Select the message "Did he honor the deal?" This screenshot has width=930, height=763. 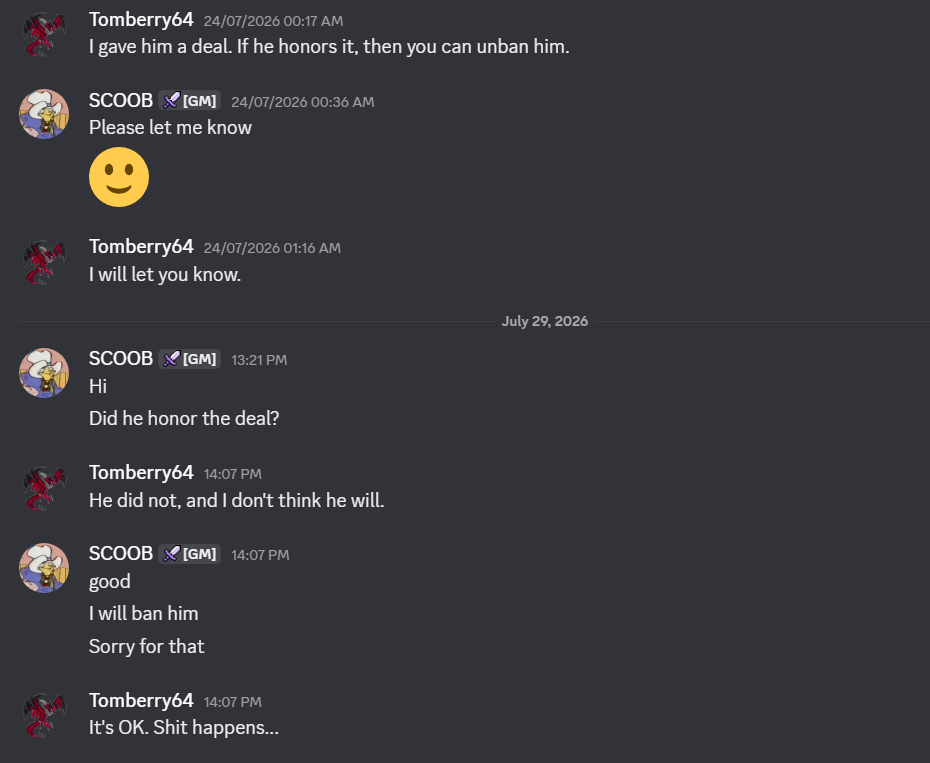click(184, 418)
